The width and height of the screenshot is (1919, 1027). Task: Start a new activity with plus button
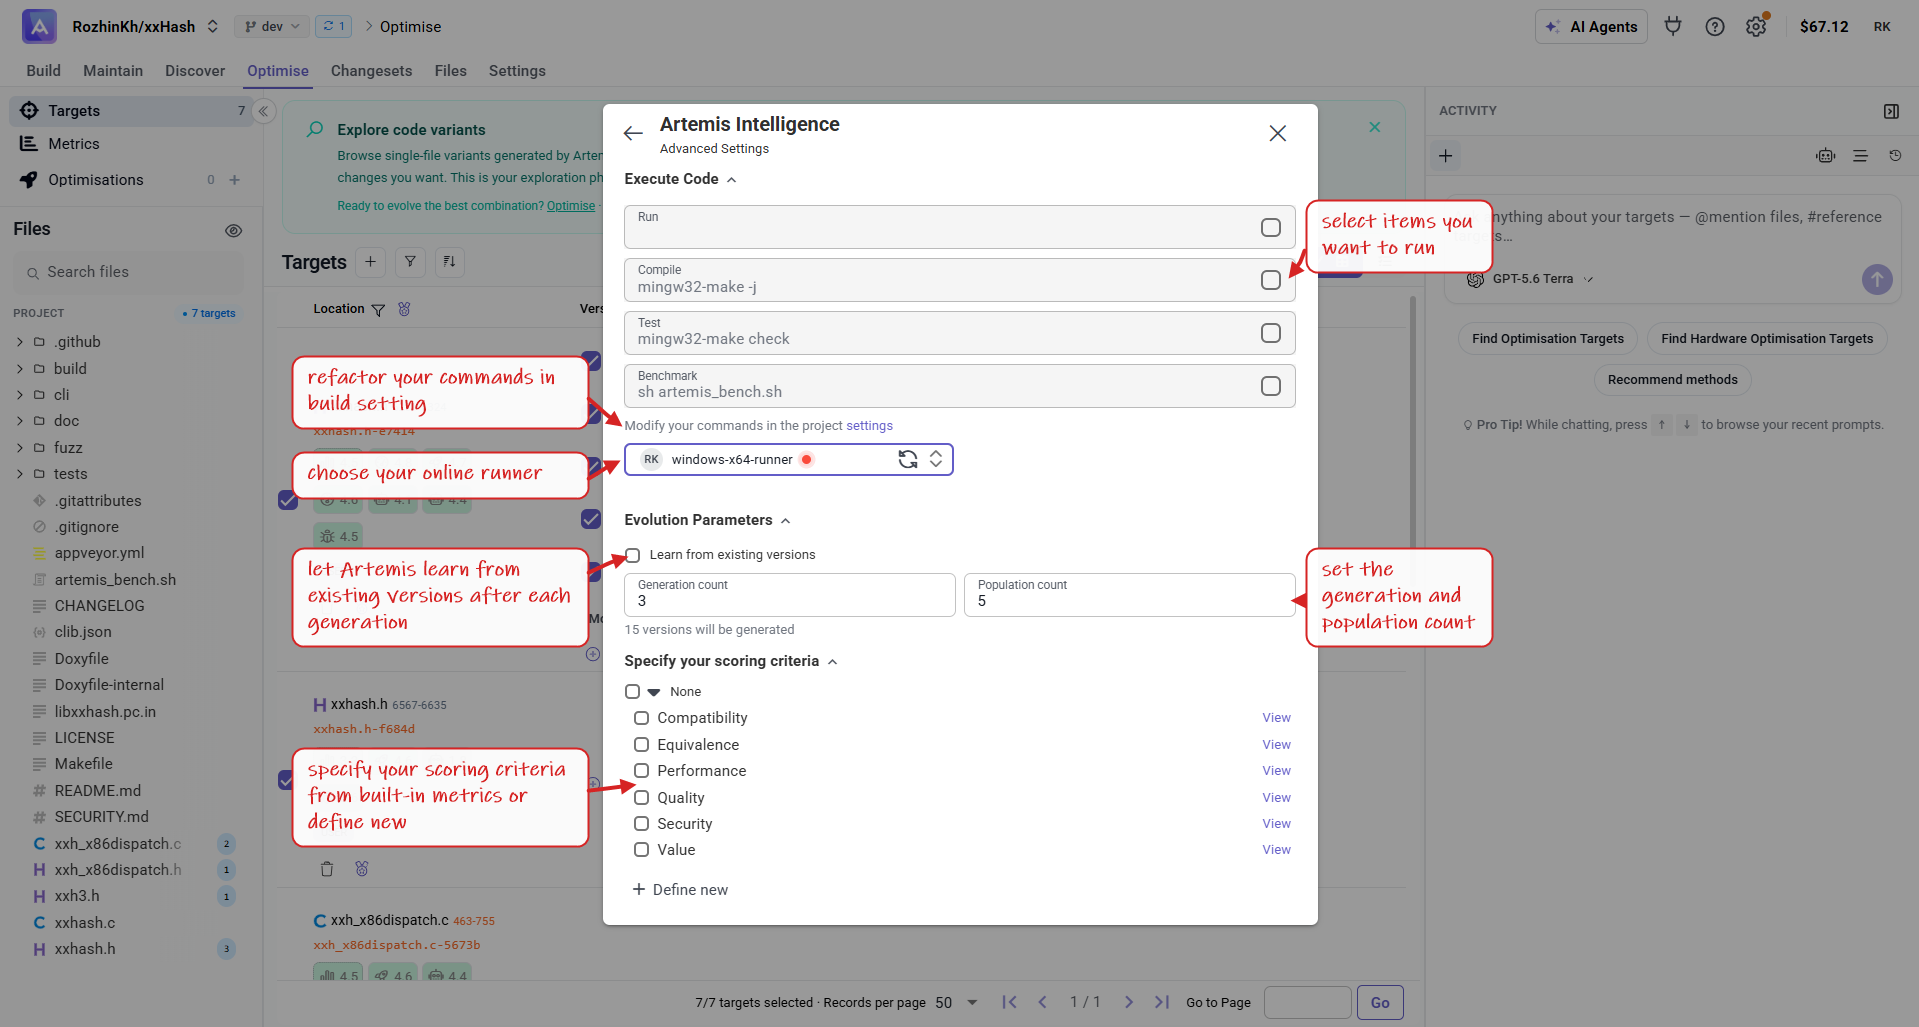1446,156
